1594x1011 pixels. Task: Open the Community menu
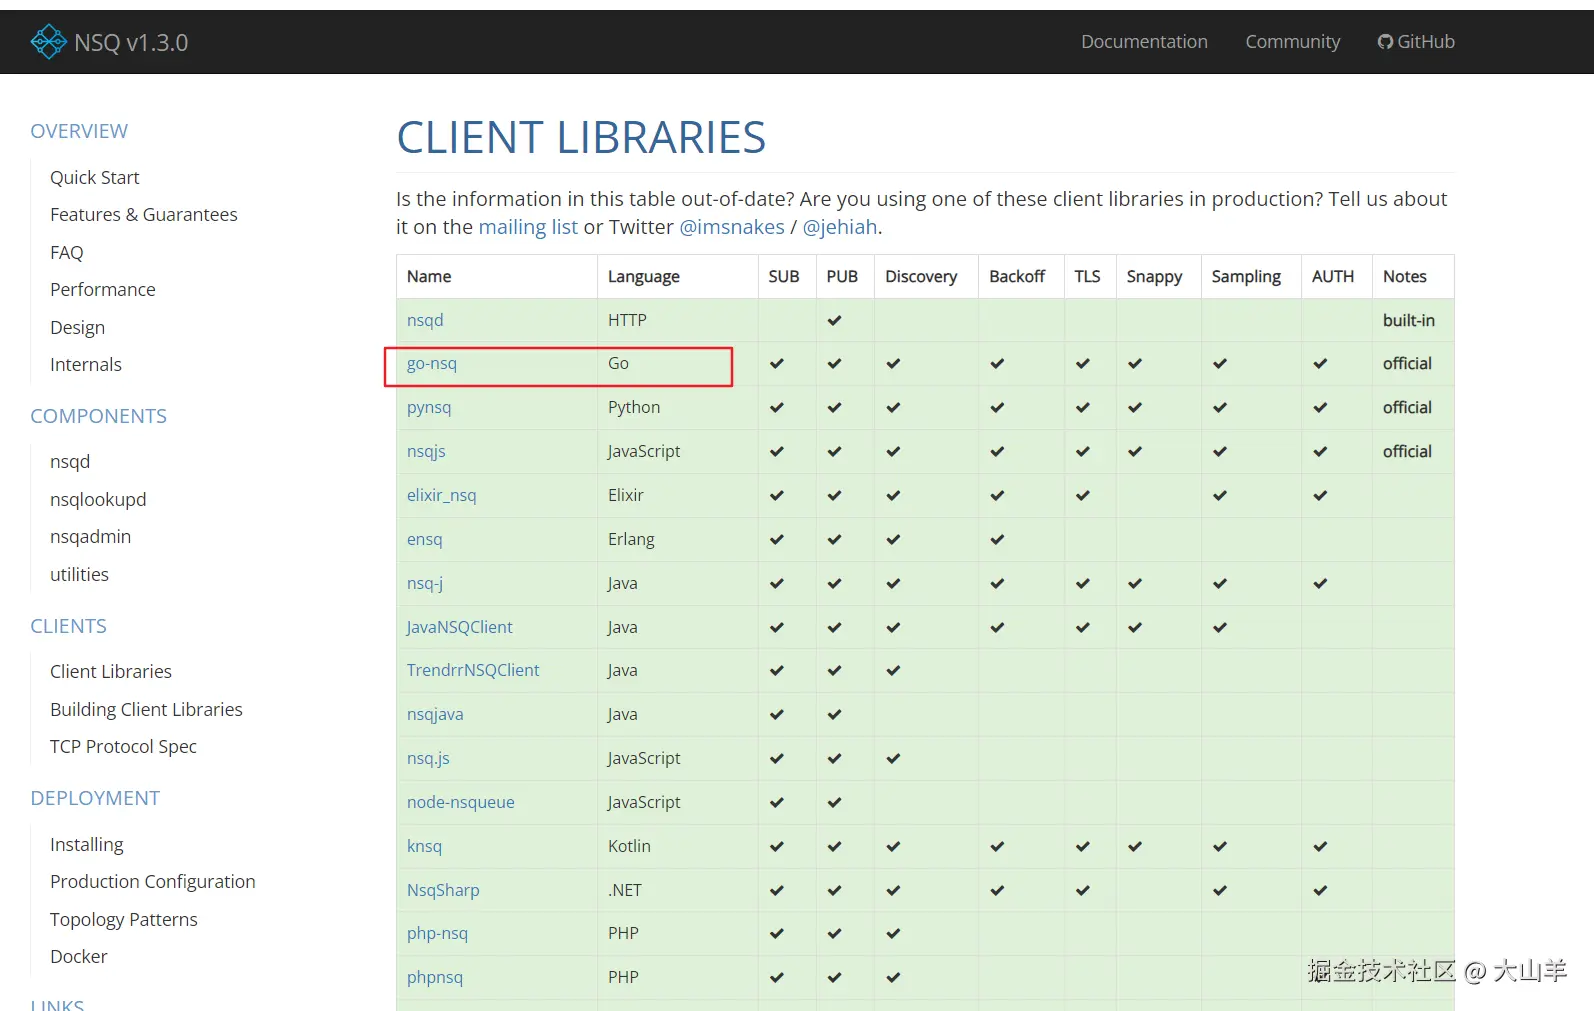click(1292, 42)
